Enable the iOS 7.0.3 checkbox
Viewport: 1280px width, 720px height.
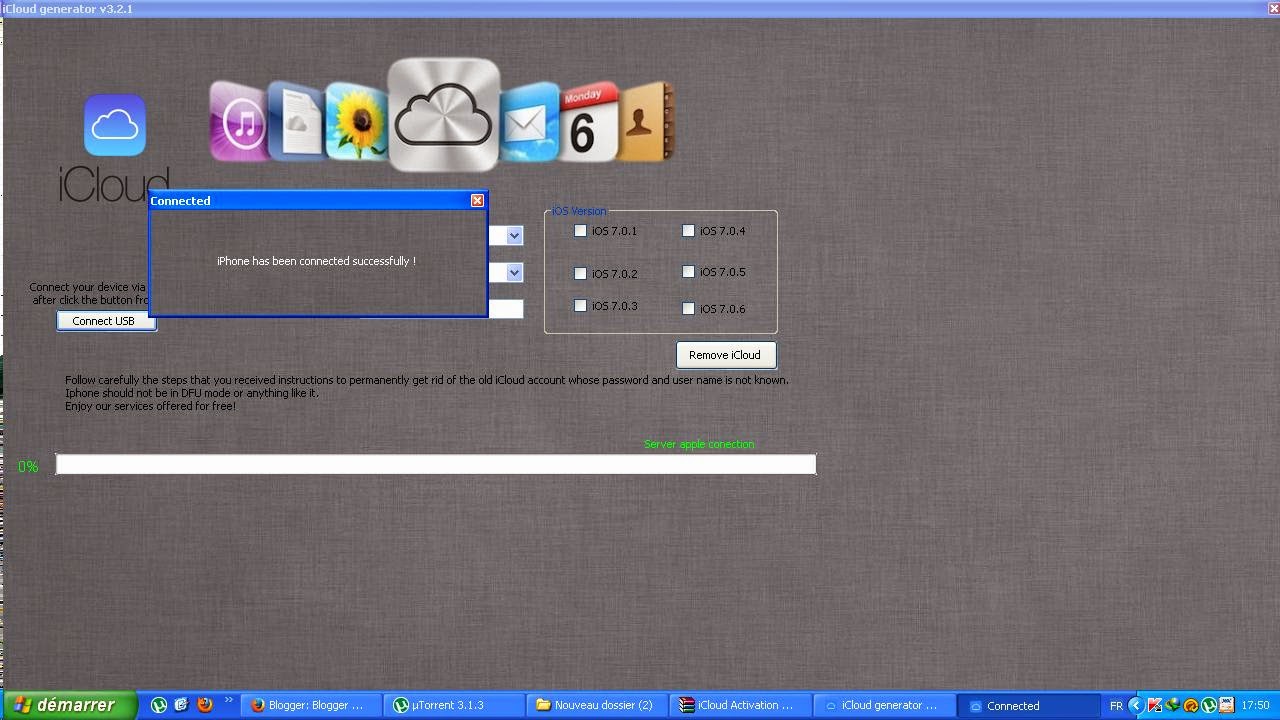tap(580, 306)
